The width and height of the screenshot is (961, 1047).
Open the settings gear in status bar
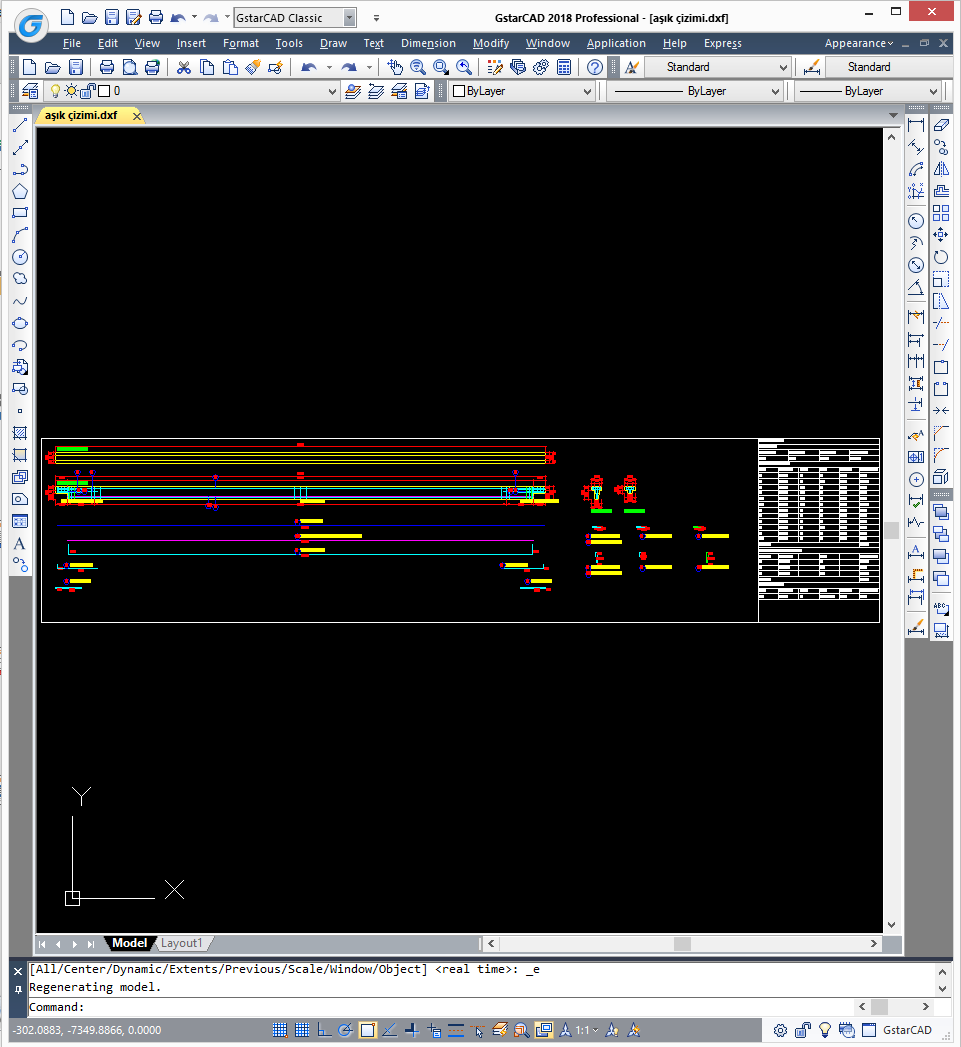coord(780,1030)
